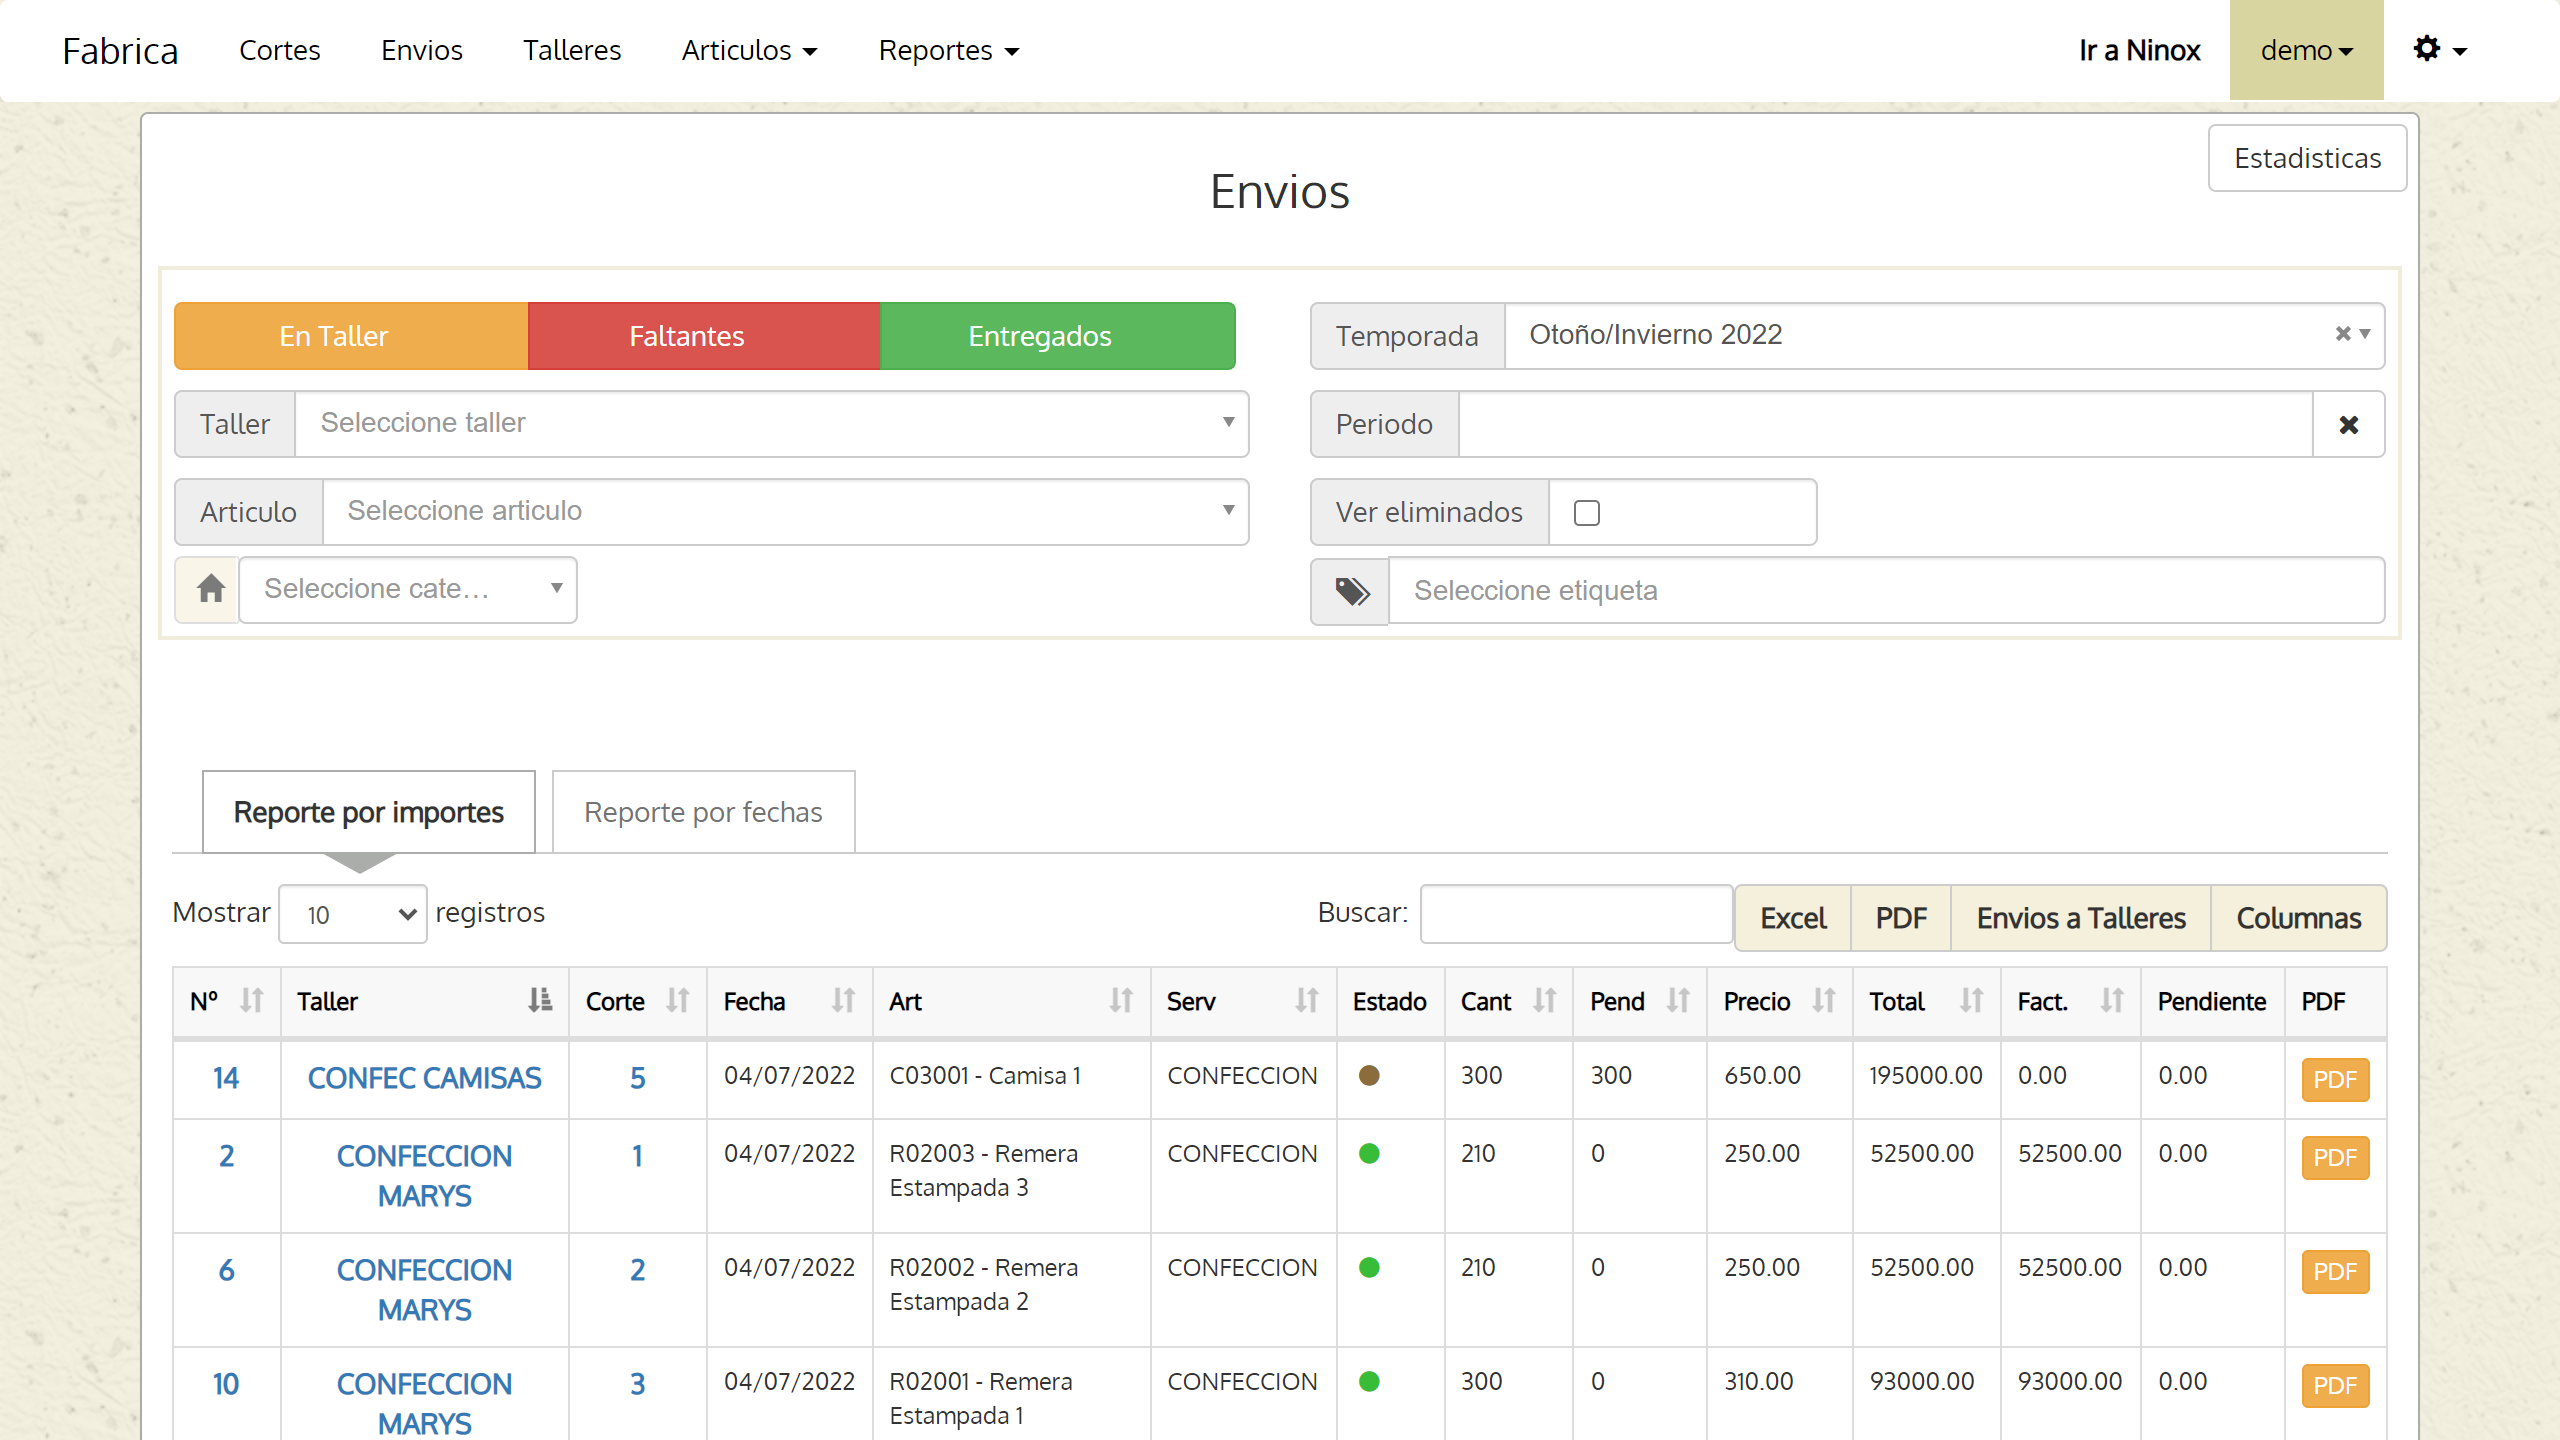This screenshot has height=1440, width=2560.
Task: Toggle the Ver eliminados checkbox
Action: point(1587,513)
